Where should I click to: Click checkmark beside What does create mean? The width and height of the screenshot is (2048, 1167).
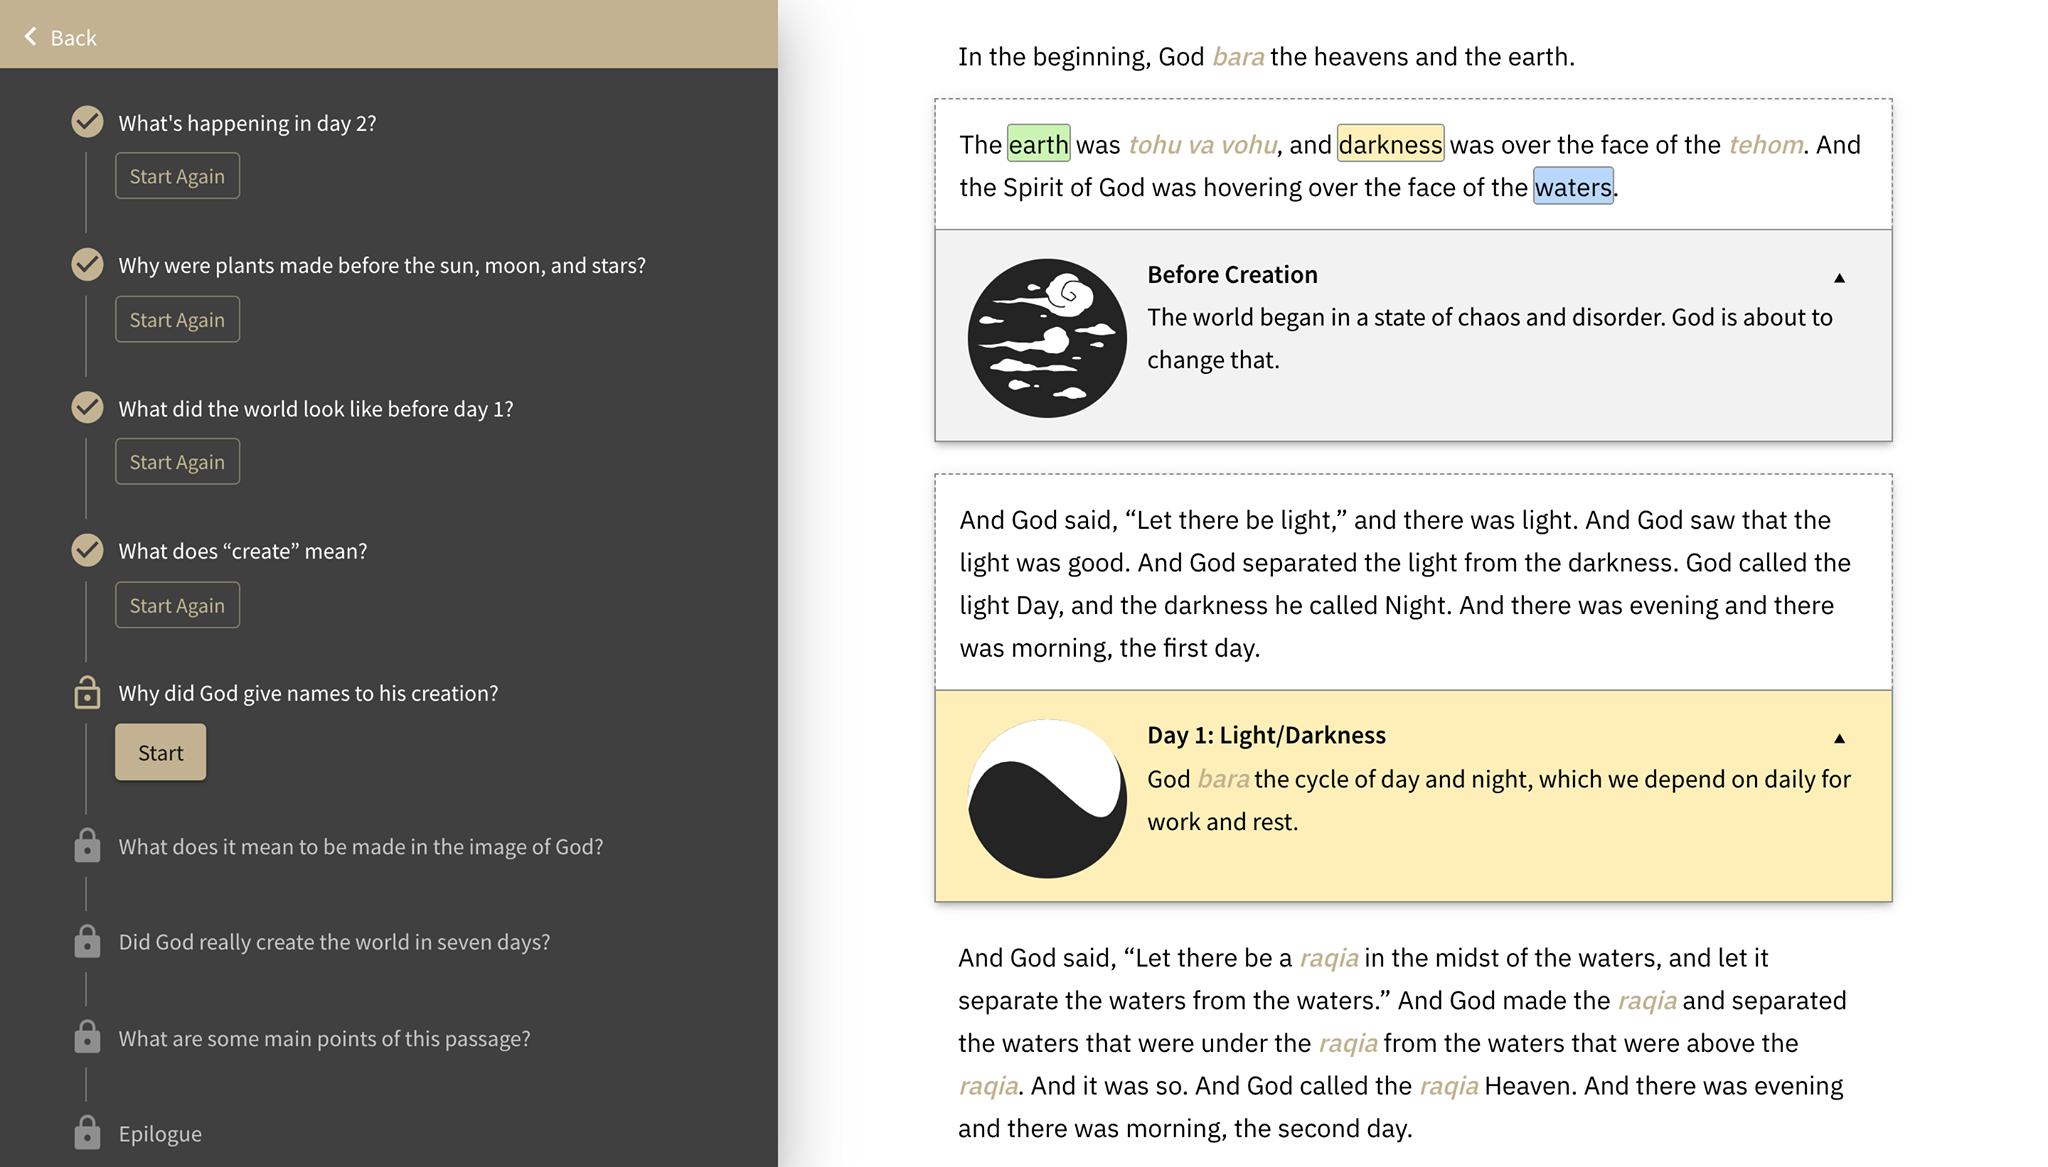click(87, 551)
